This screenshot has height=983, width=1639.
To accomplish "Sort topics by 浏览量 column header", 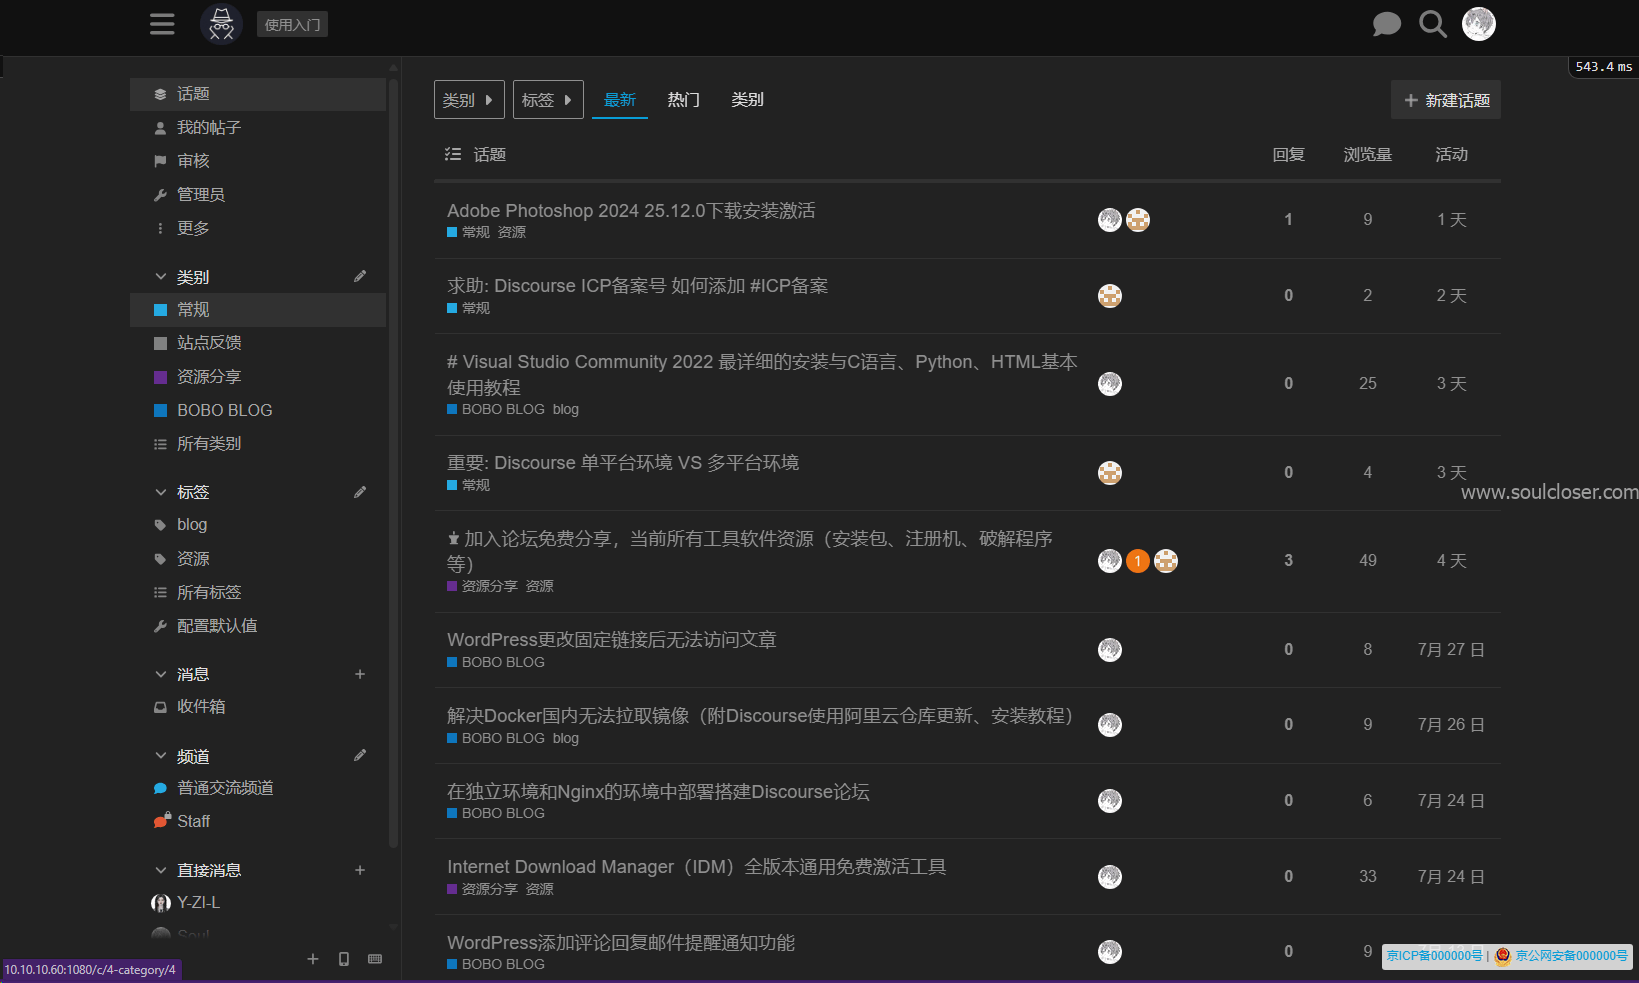I will tap(1367, 154).
